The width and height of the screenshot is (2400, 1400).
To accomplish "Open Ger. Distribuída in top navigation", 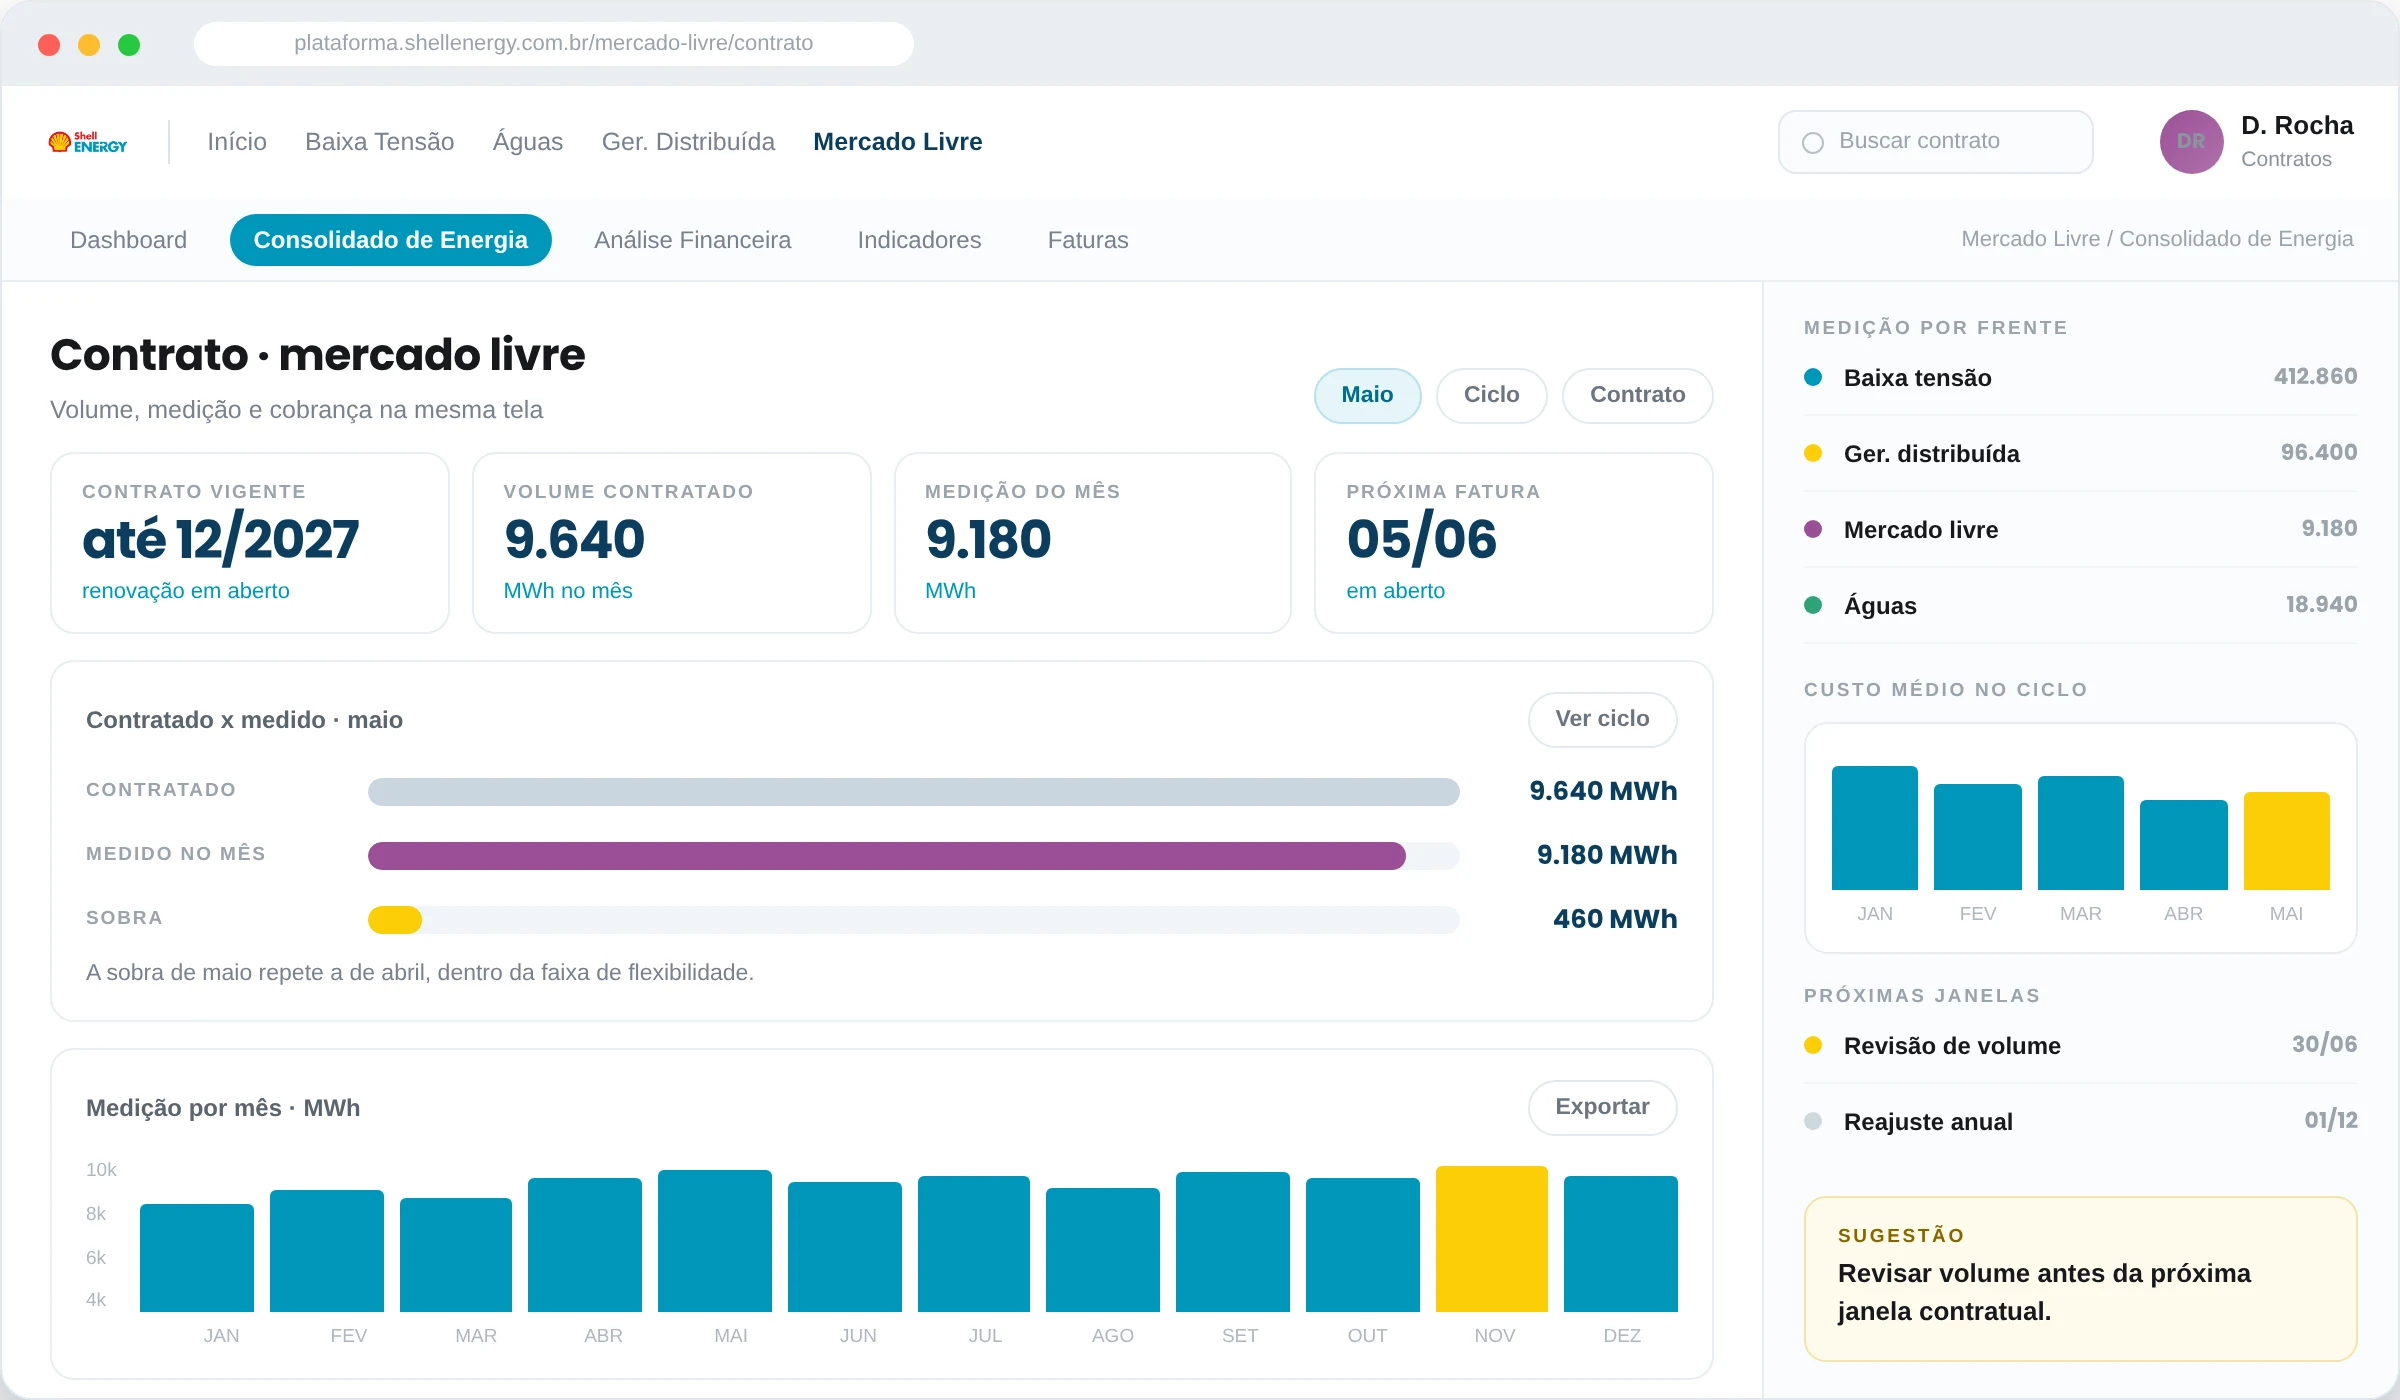I will pos(688,142).
